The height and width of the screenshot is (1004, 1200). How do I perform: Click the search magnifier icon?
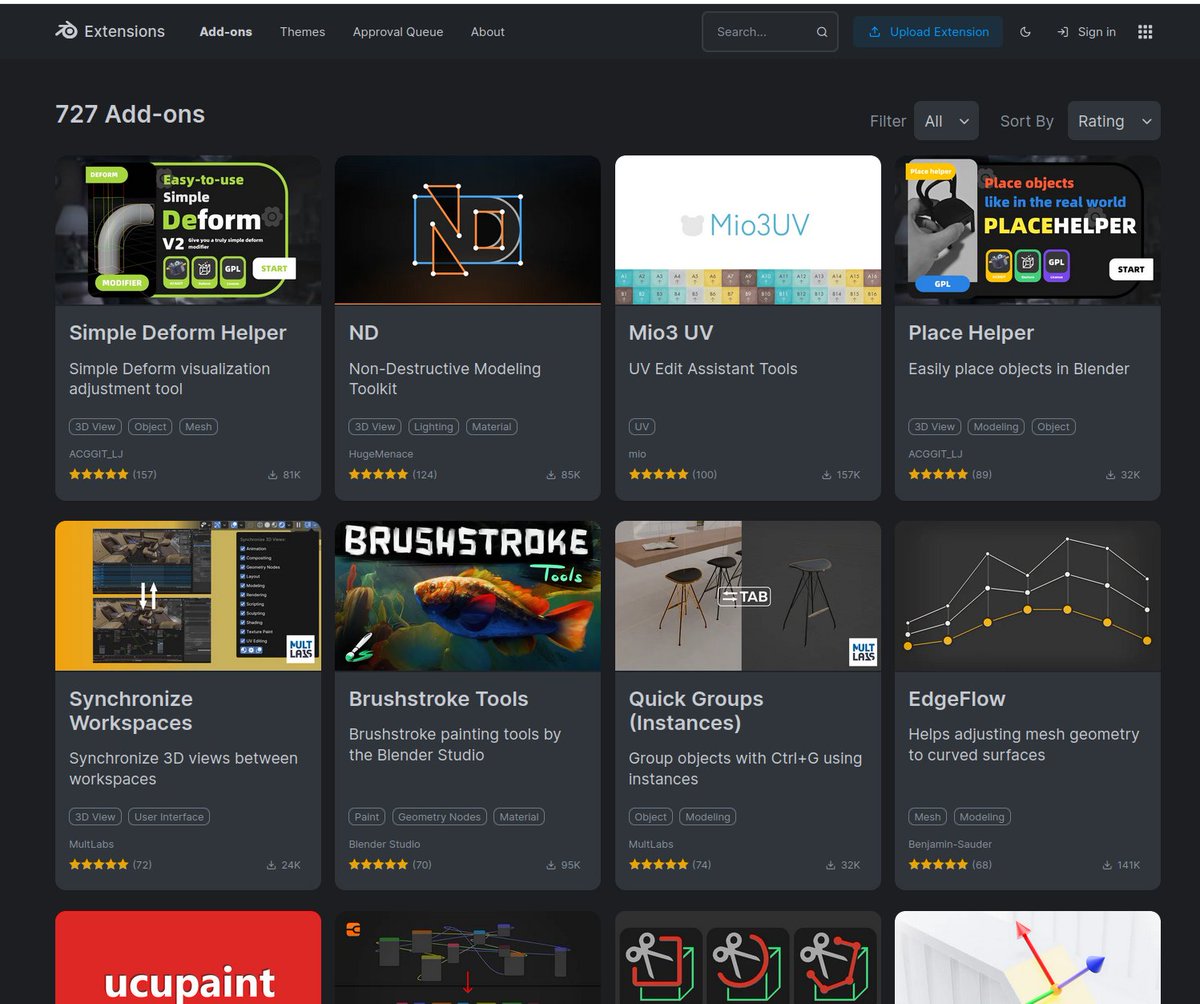pyautogui.click(x=822, y=32)
